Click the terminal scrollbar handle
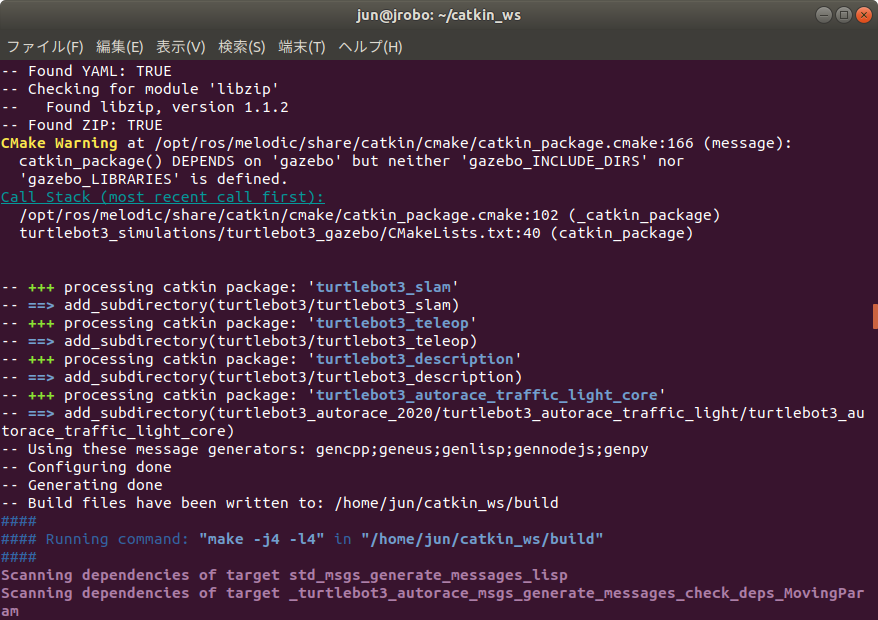The height and width of the screenshot is (620, 878). pos(875,316)
